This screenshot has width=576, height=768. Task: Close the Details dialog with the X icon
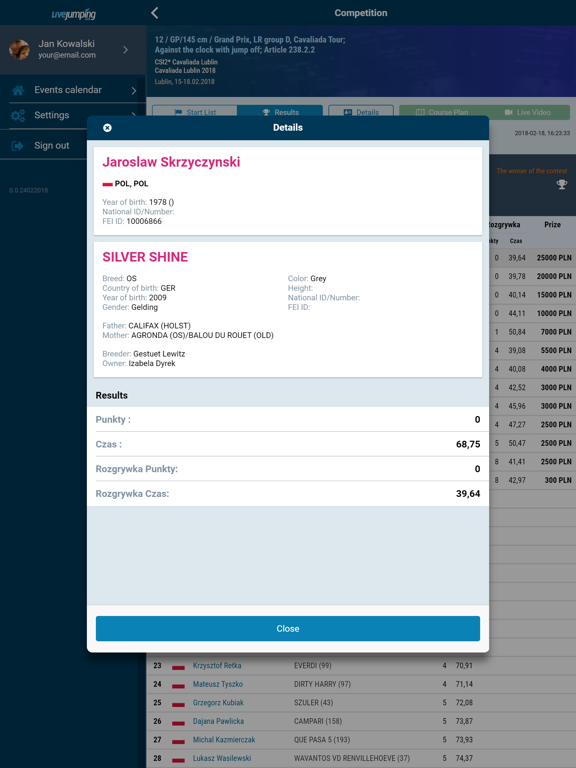(x=107, y=128)
